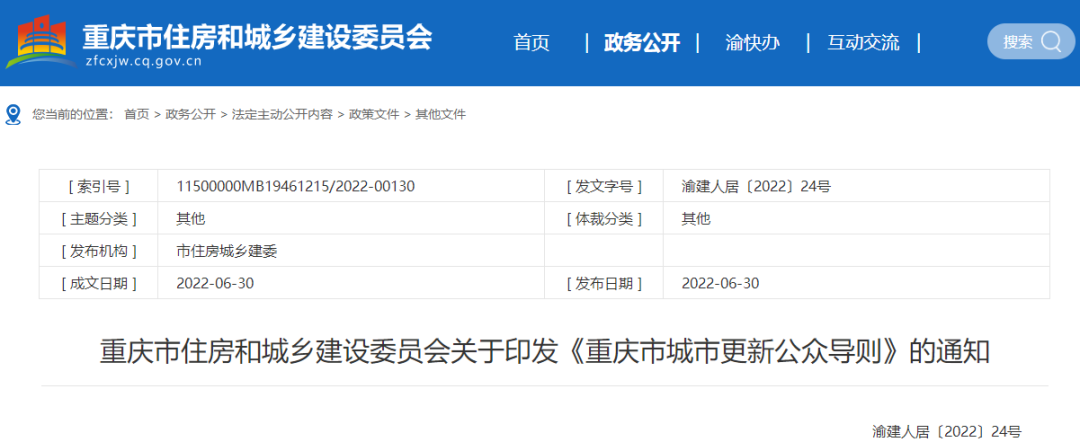Click the [ 体裁分类 ] label cell
Viewport: 1080px width, 442px height.
coord(604,219)
